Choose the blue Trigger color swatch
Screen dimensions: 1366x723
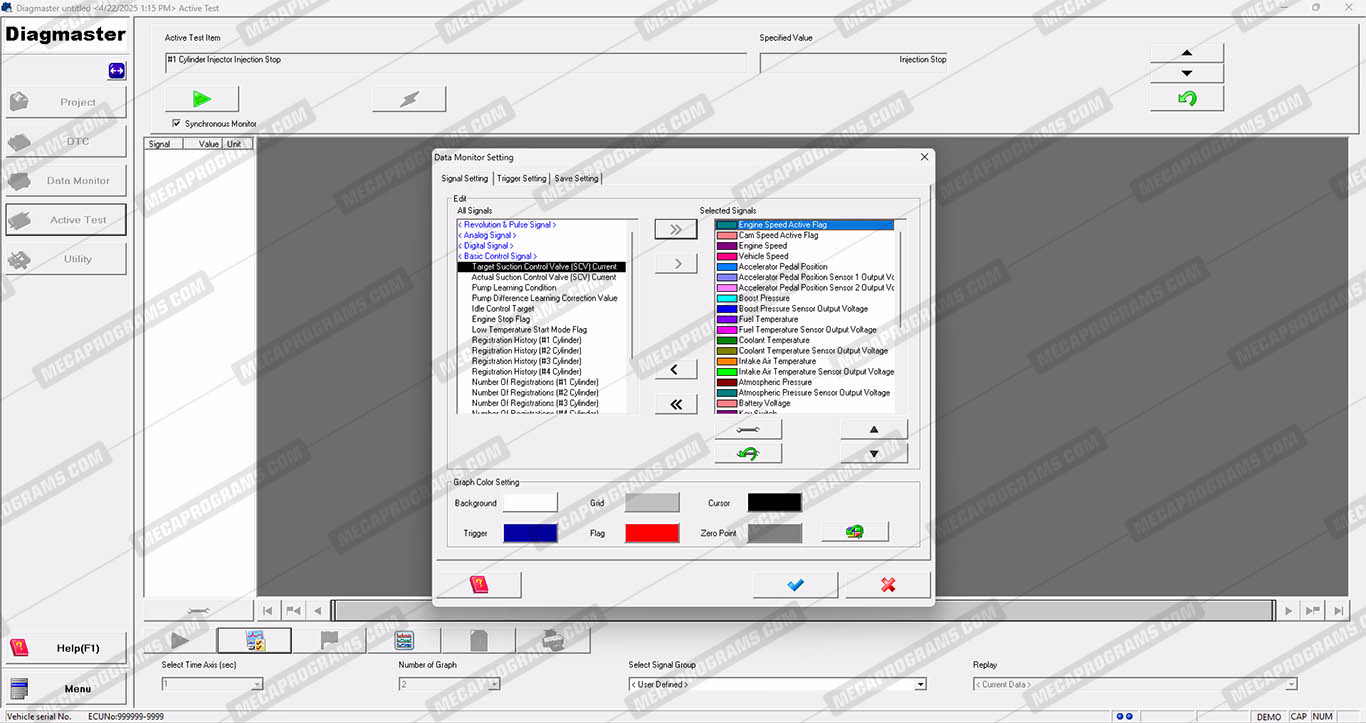point(530,533)
